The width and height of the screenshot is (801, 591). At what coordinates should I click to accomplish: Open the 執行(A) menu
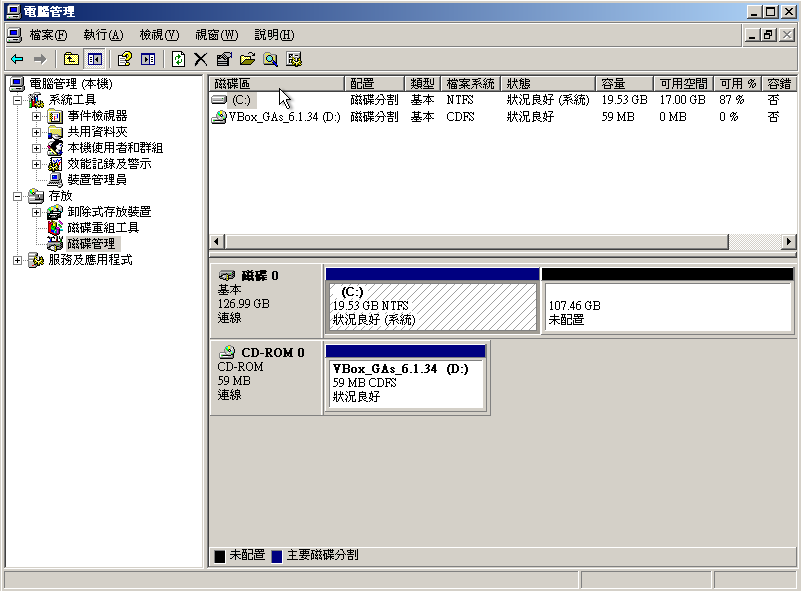pos(103,35)
